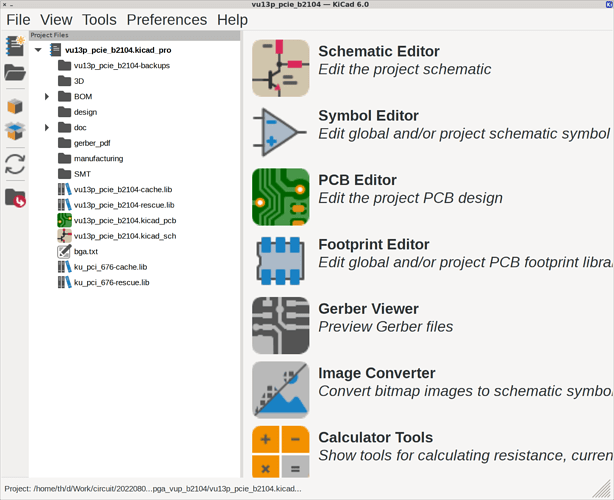Click the Gerber Viewer title text
The width and height of the screenshot is (614, 500).
(x=368, y=309)
